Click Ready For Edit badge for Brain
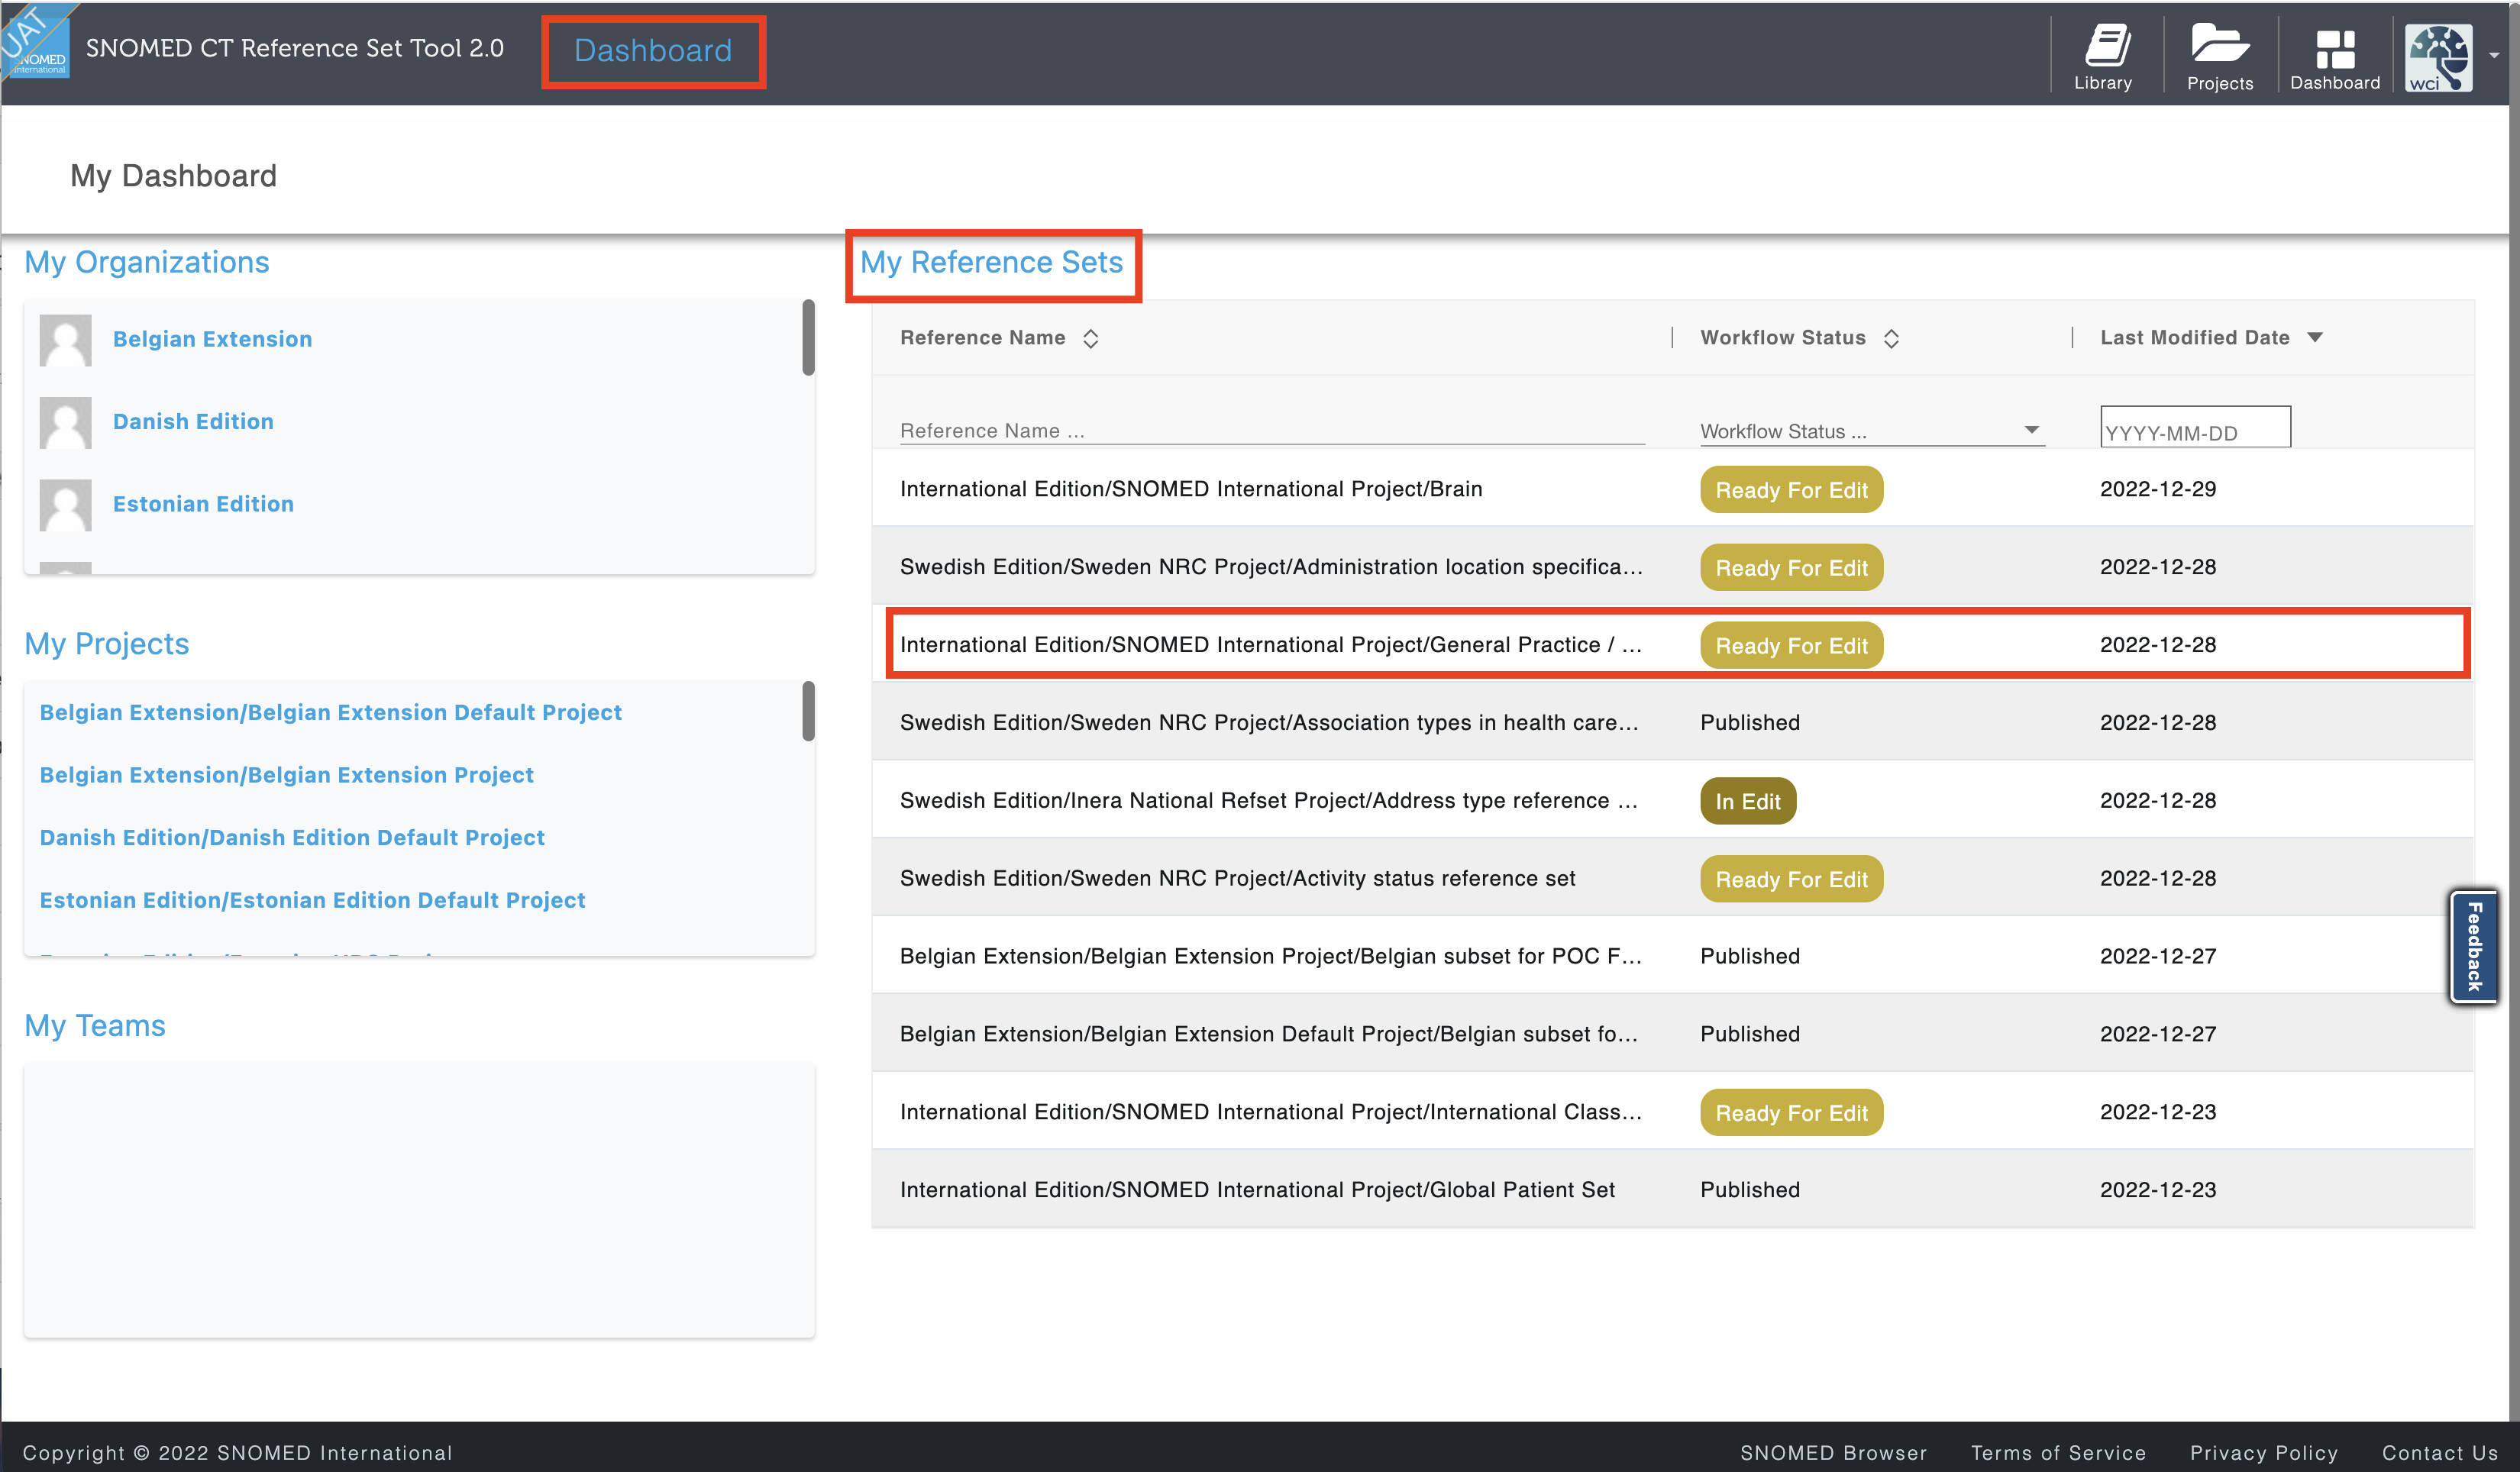The width and height of the screenshot is (2520, 1472). click(x=1791, y=490)
